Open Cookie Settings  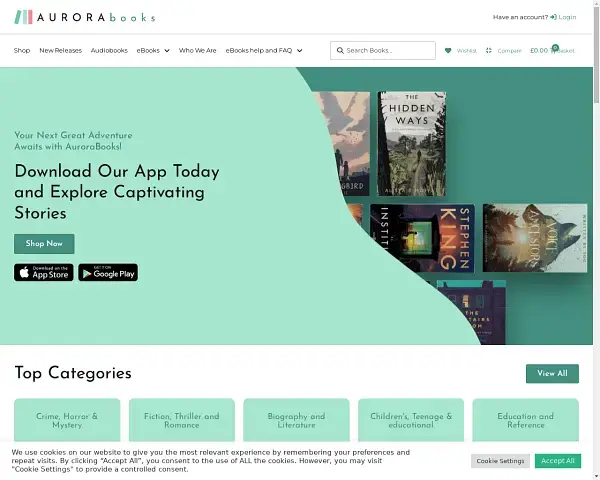click(x=500, y=461)
